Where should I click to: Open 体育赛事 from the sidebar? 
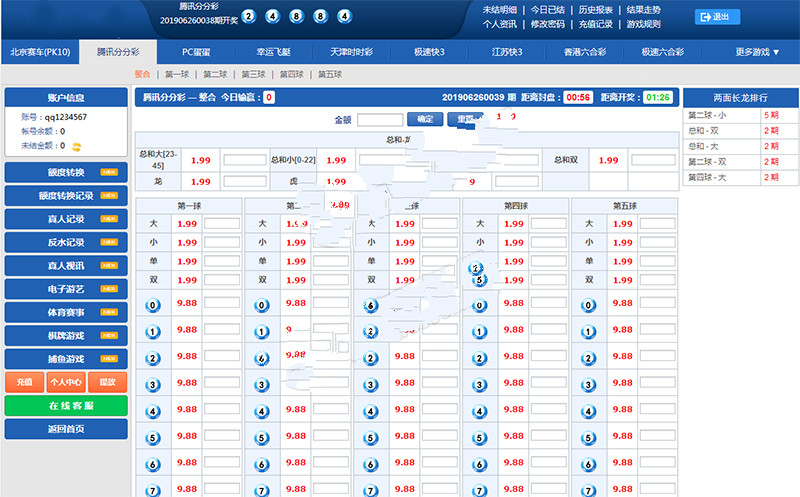tap(66, 312)
